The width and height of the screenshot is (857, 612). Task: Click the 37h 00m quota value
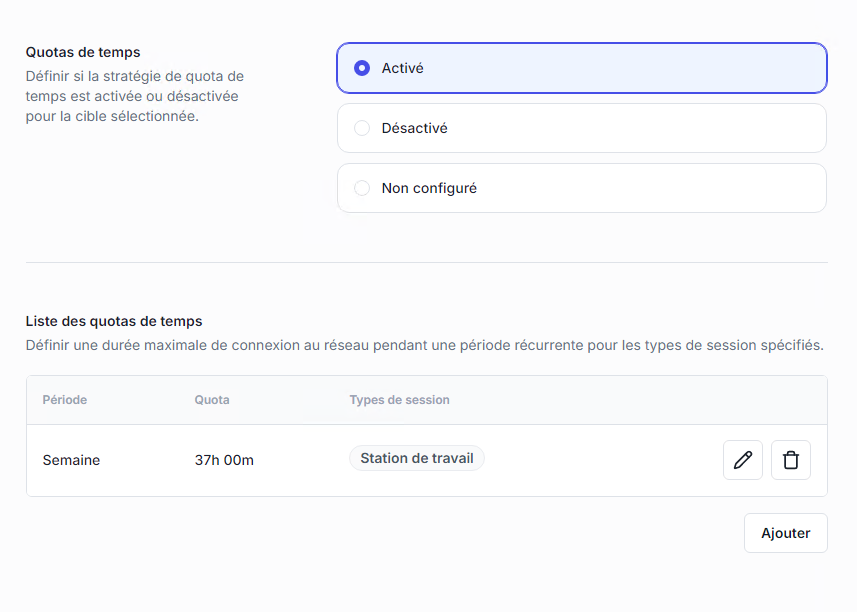pos(224,460)
